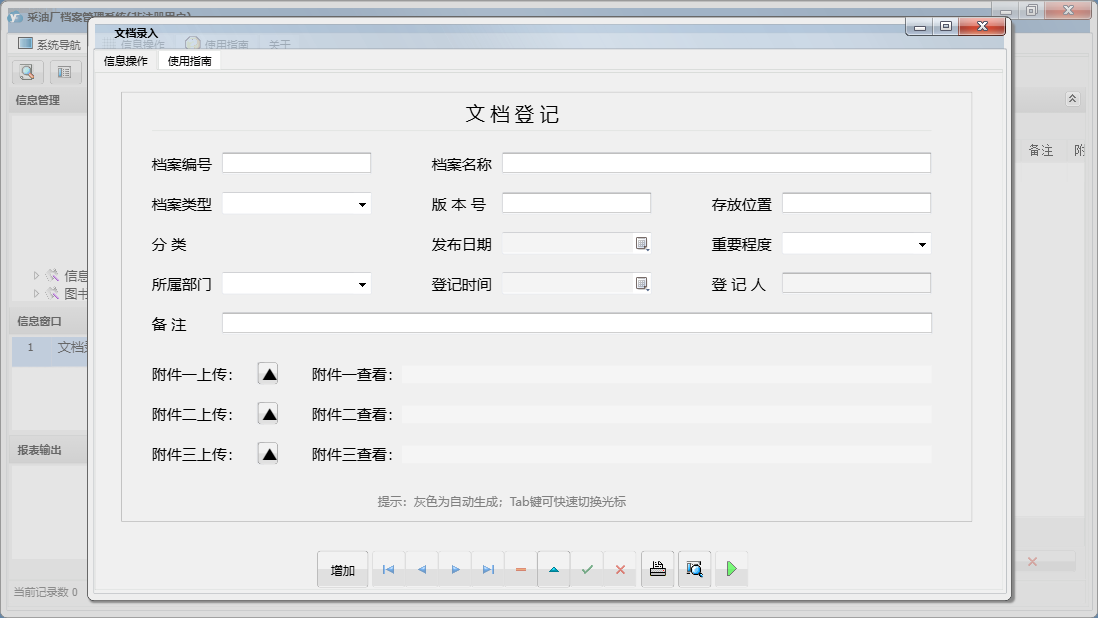Open the print function on the bottom toolbar

[x=657, y=568]
